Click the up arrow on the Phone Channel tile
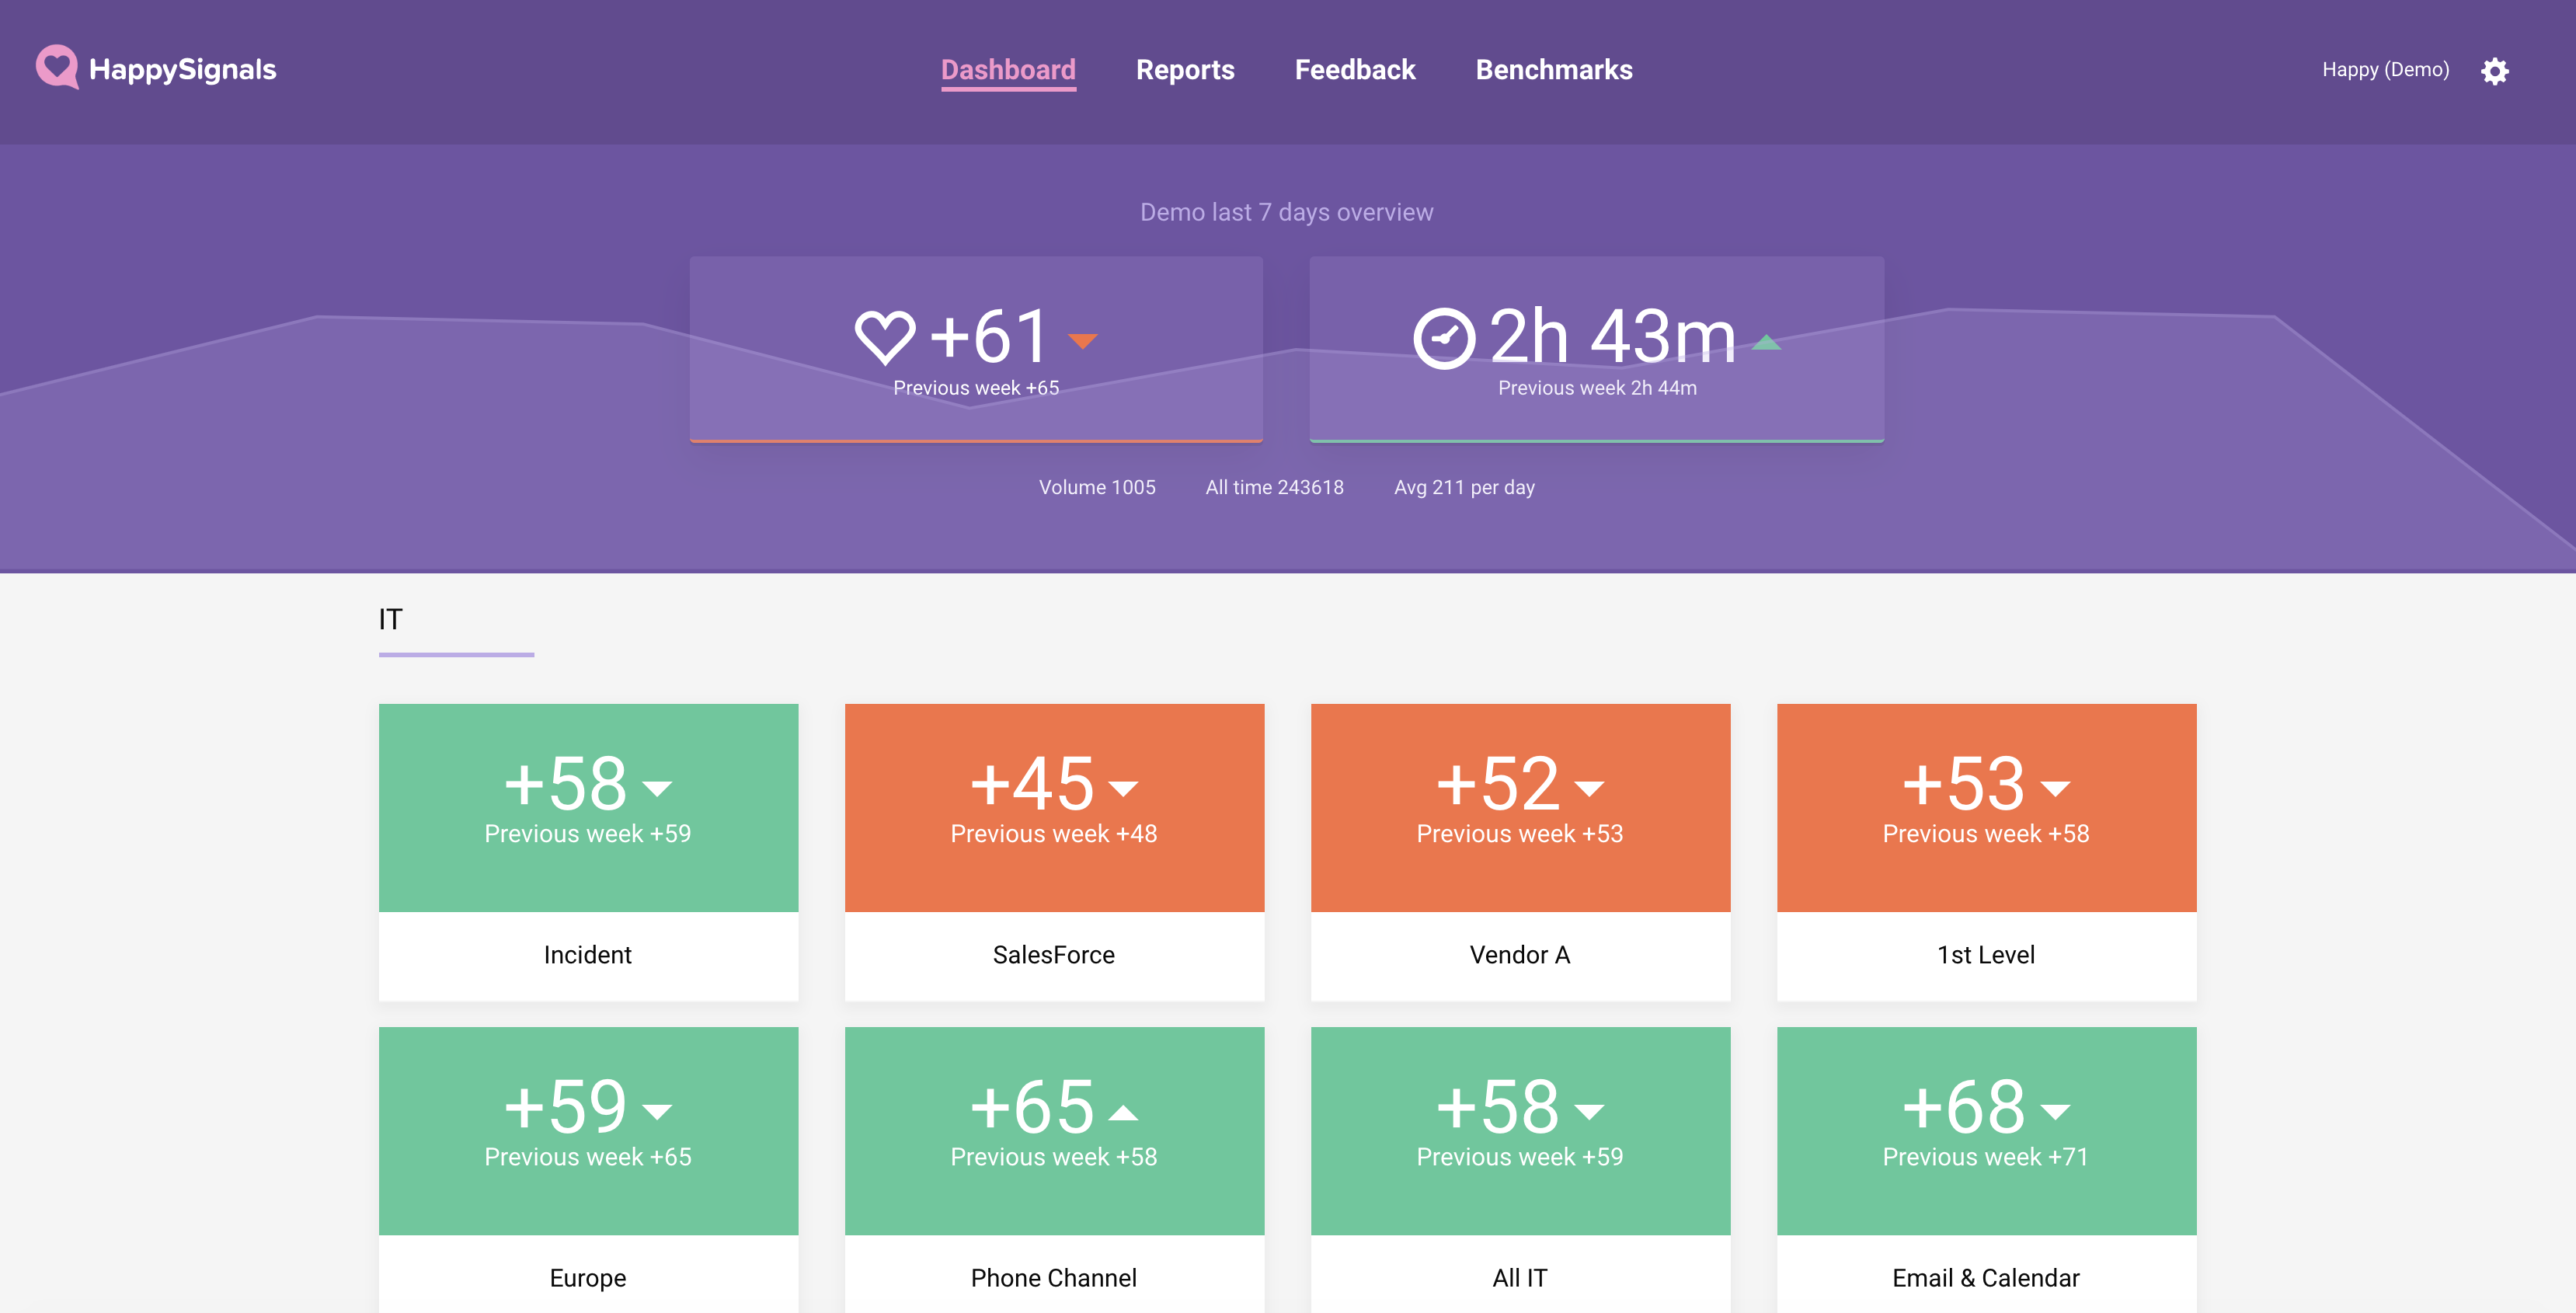 [1124, 1110]
